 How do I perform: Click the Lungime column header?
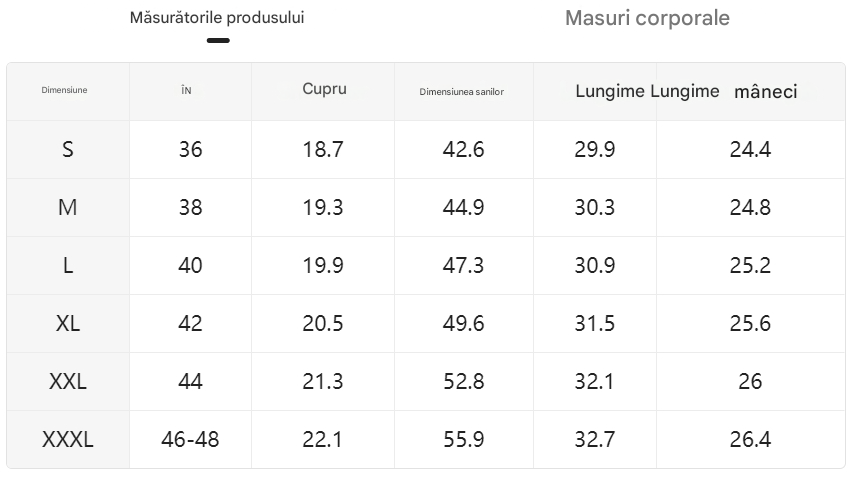[x=610, y=91]
